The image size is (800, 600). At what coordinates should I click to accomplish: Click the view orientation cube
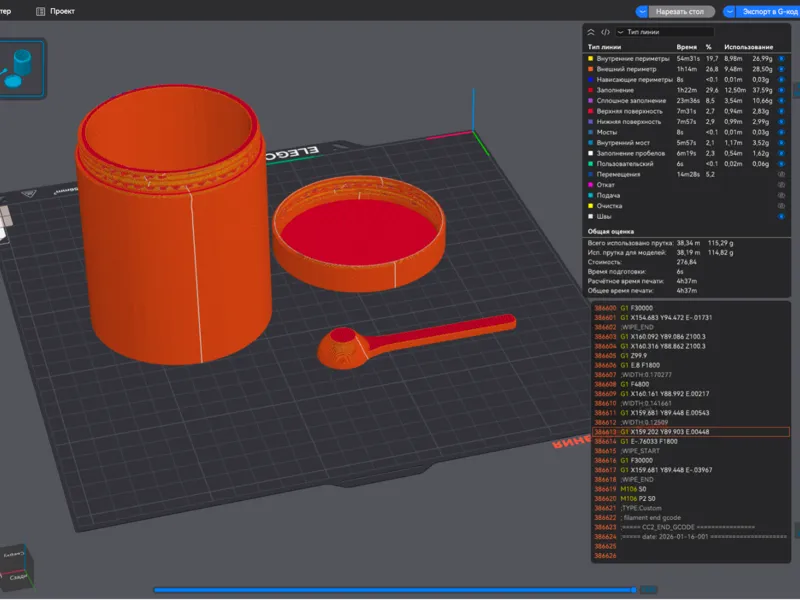coord(14,566)
